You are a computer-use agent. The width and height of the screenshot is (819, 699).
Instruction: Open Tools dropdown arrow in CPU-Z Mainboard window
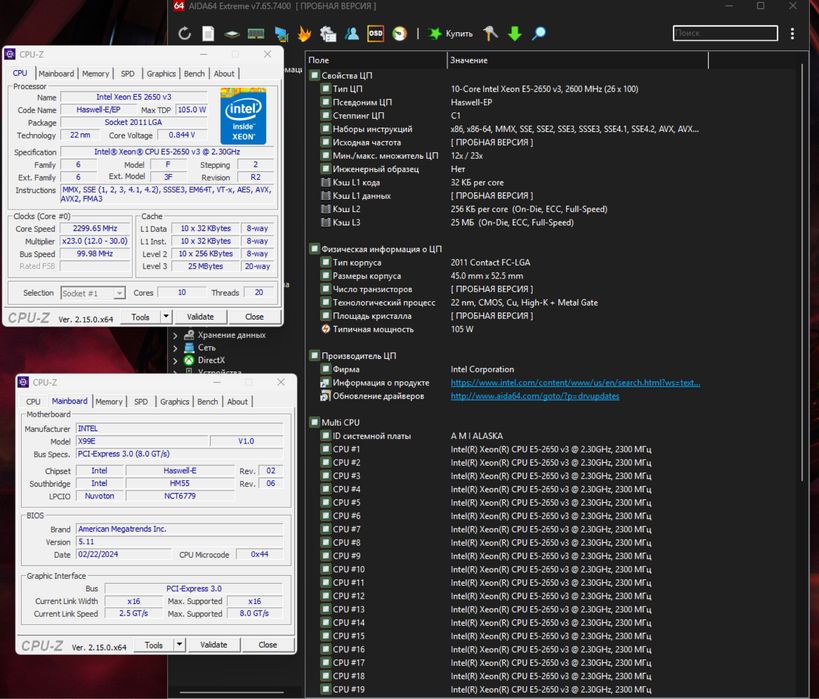[x=179, y=645]
